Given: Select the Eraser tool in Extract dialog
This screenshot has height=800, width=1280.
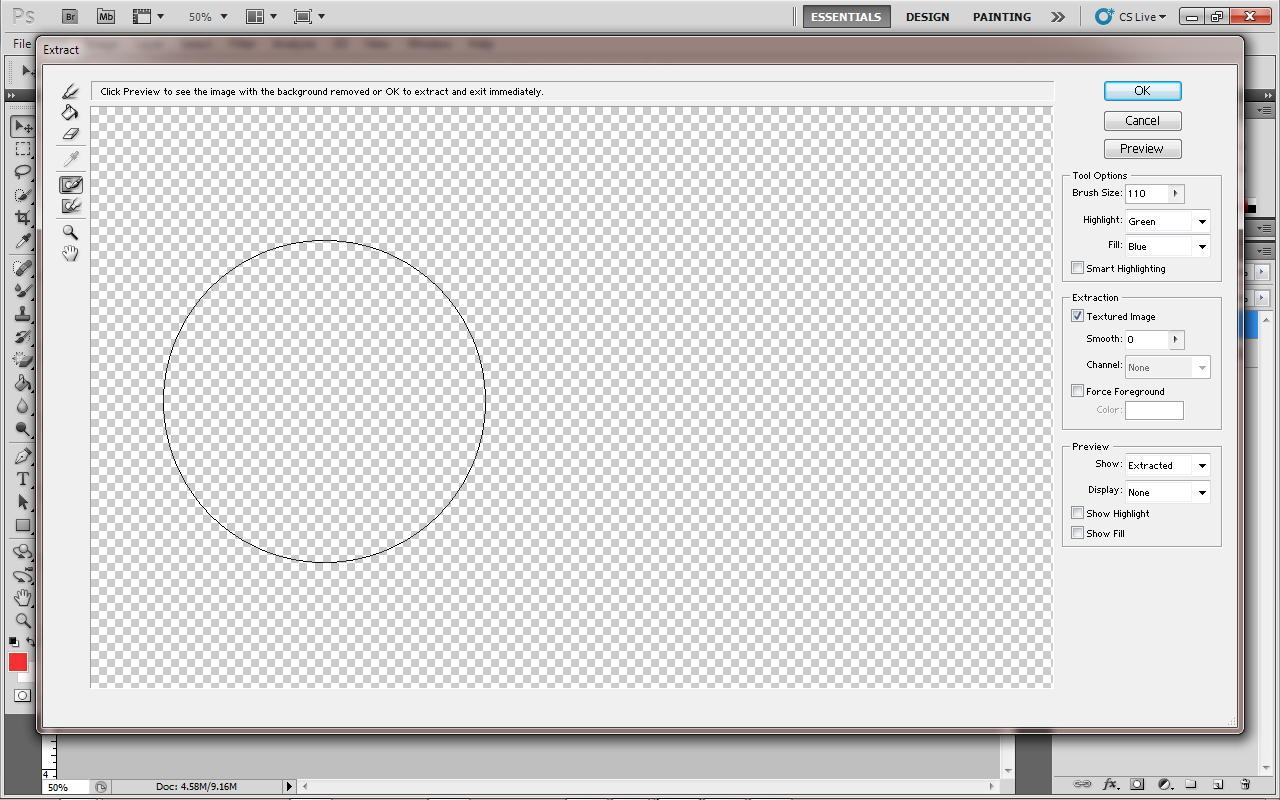Looking at the screenshot, I should (x=70, y=133).
